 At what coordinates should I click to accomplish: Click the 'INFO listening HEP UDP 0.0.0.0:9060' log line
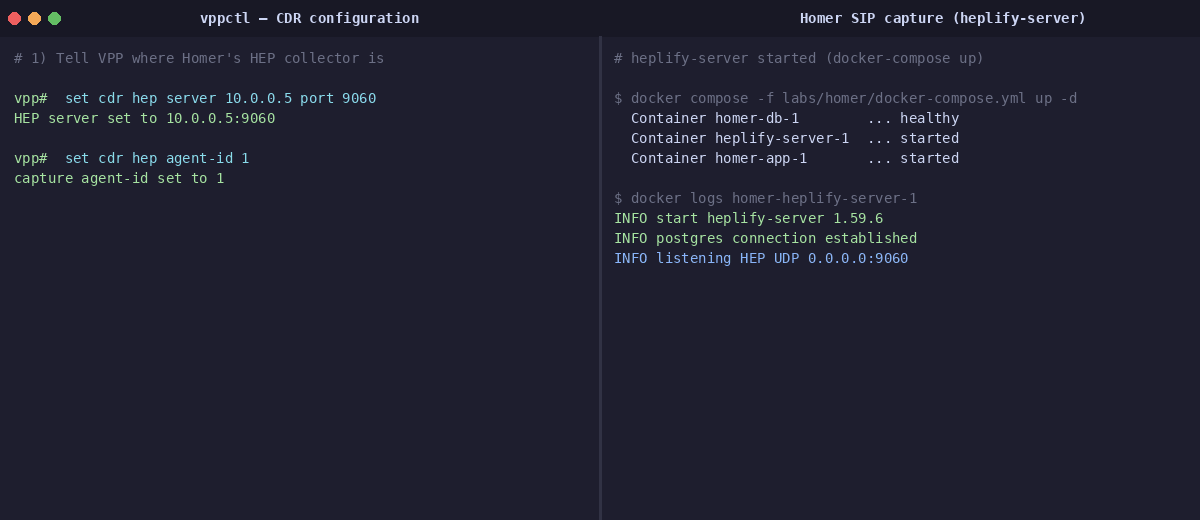tap(761, 258)
